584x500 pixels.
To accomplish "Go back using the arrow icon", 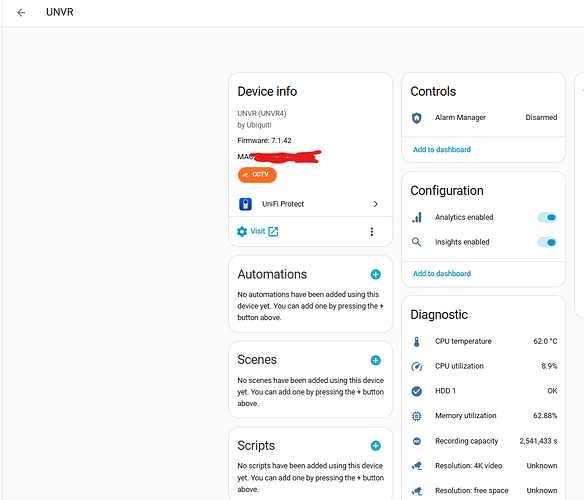I will pos(21,12).
